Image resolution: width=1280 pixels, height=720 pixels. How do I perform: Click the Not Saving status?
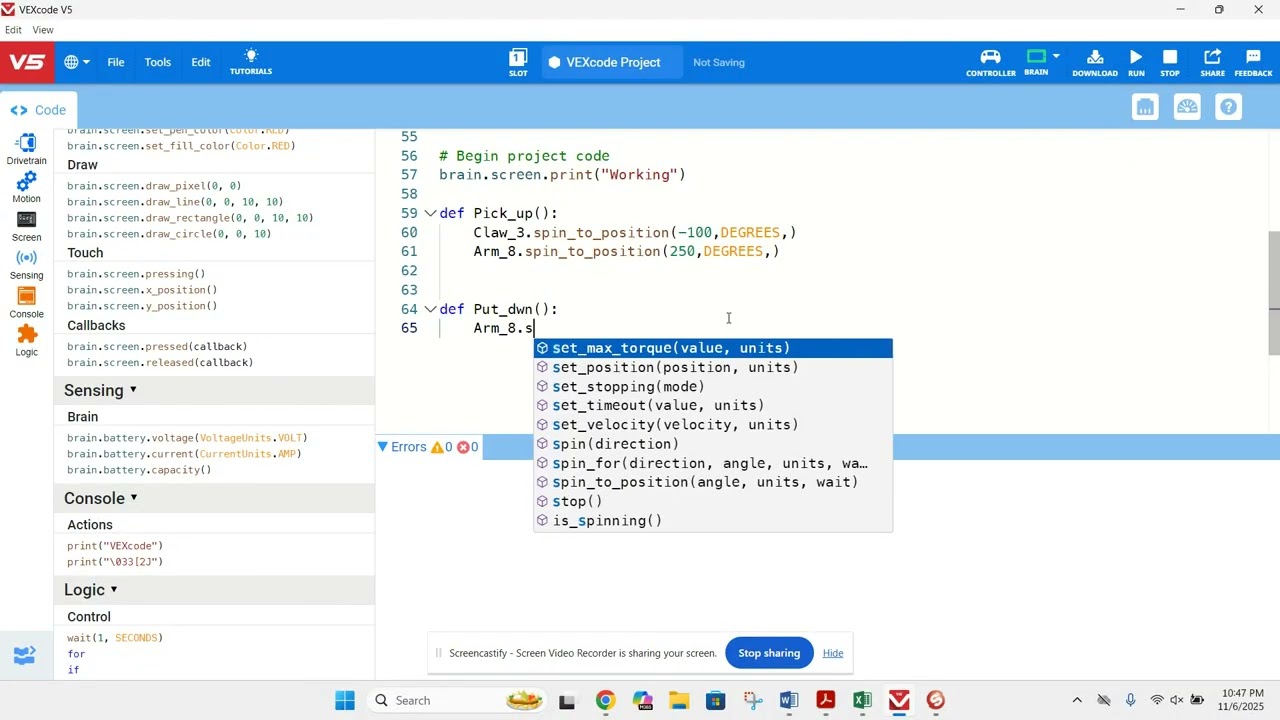tap(719, 62)
